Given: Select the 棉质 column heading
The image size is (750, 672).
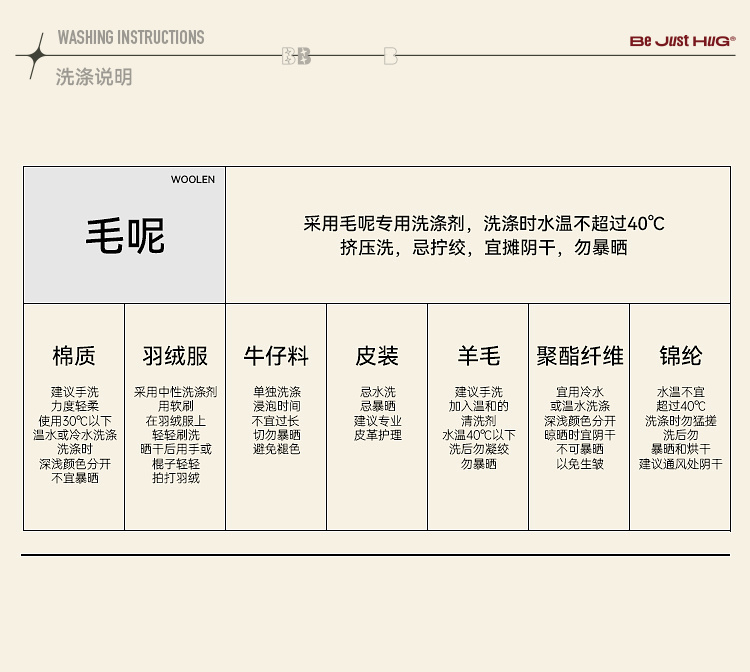Looking at the screenshot, I should [74, 356].
